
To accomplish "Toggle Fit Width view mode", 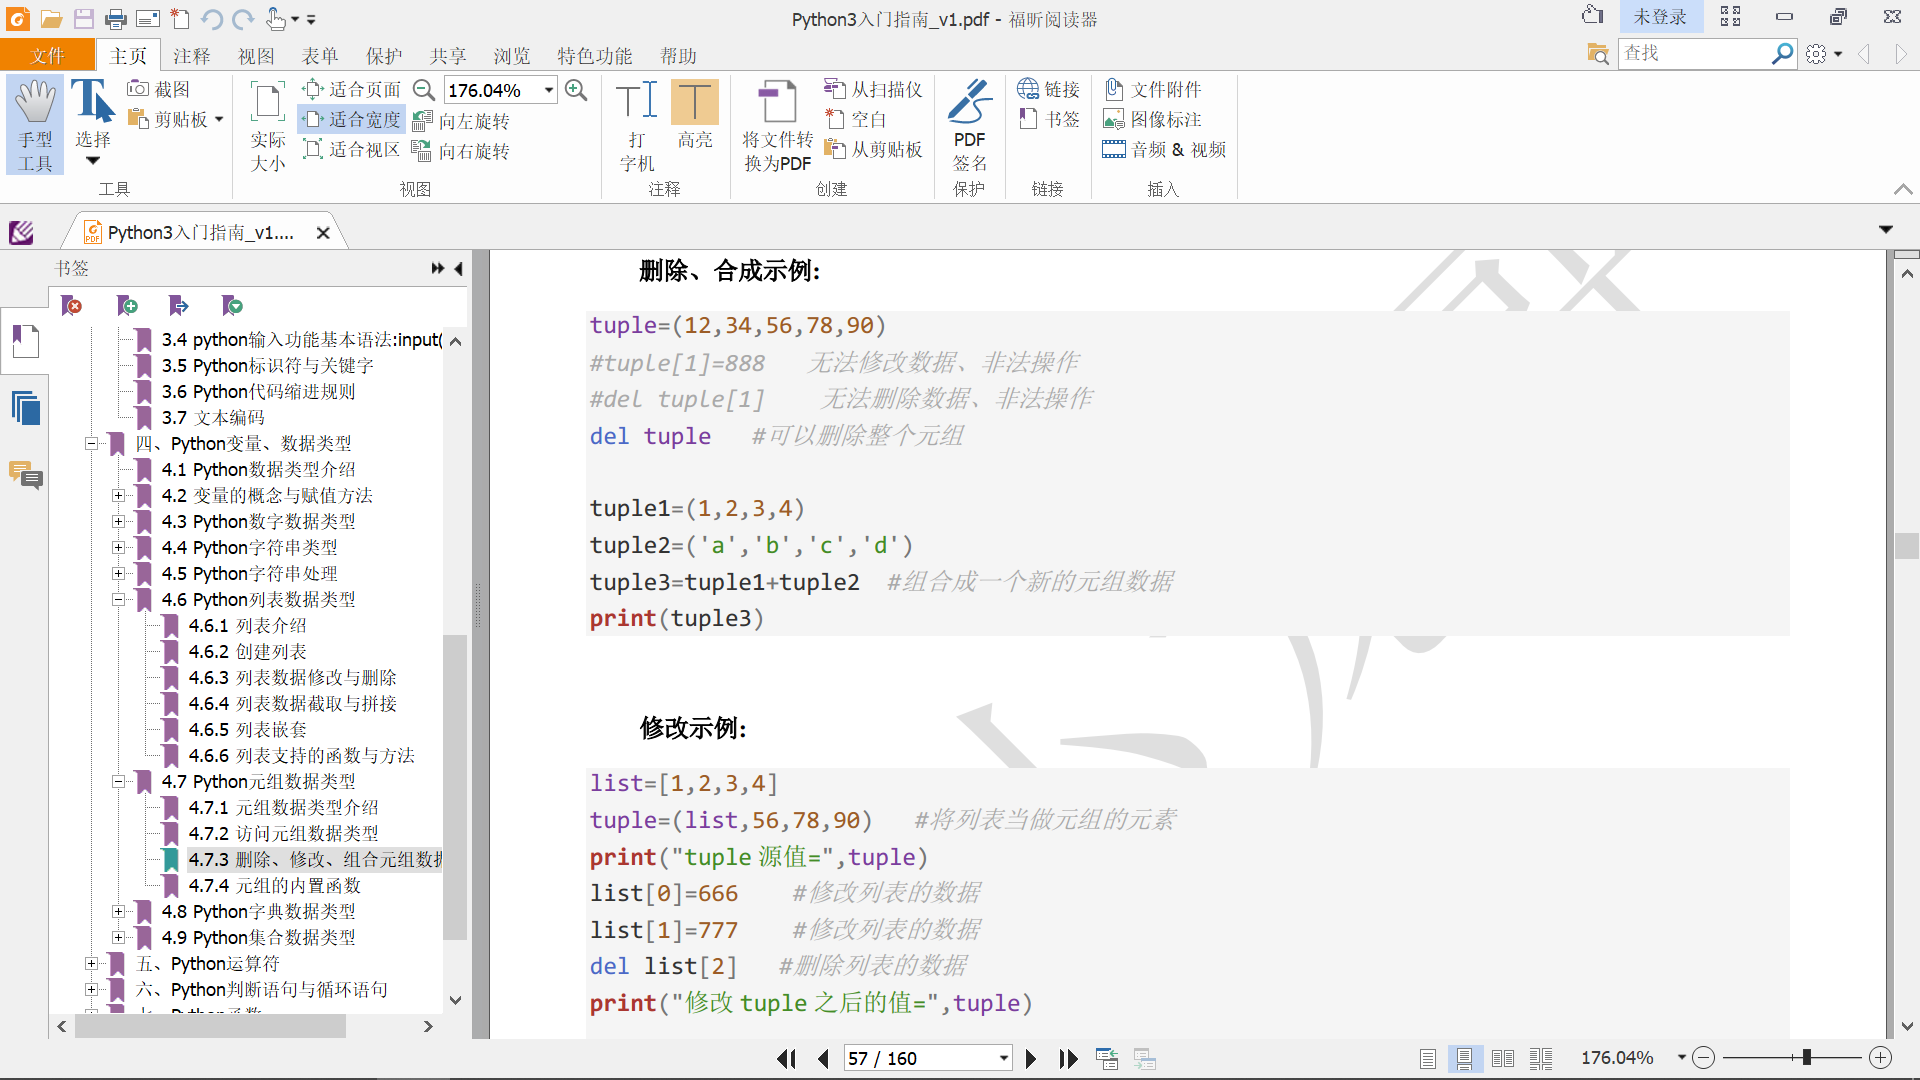I will pyautogui.click(x=352, y=120).
